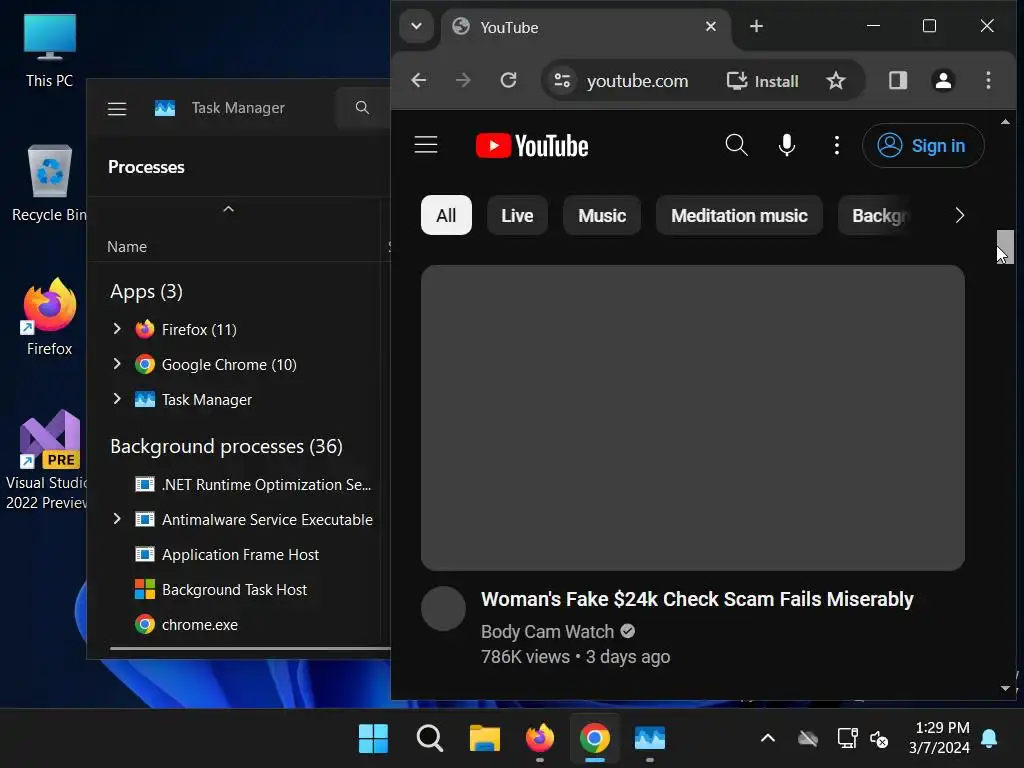Switch to Task Manager on taskbar
This screenshot has height=768, width=1024.
(x=650, y=739)
